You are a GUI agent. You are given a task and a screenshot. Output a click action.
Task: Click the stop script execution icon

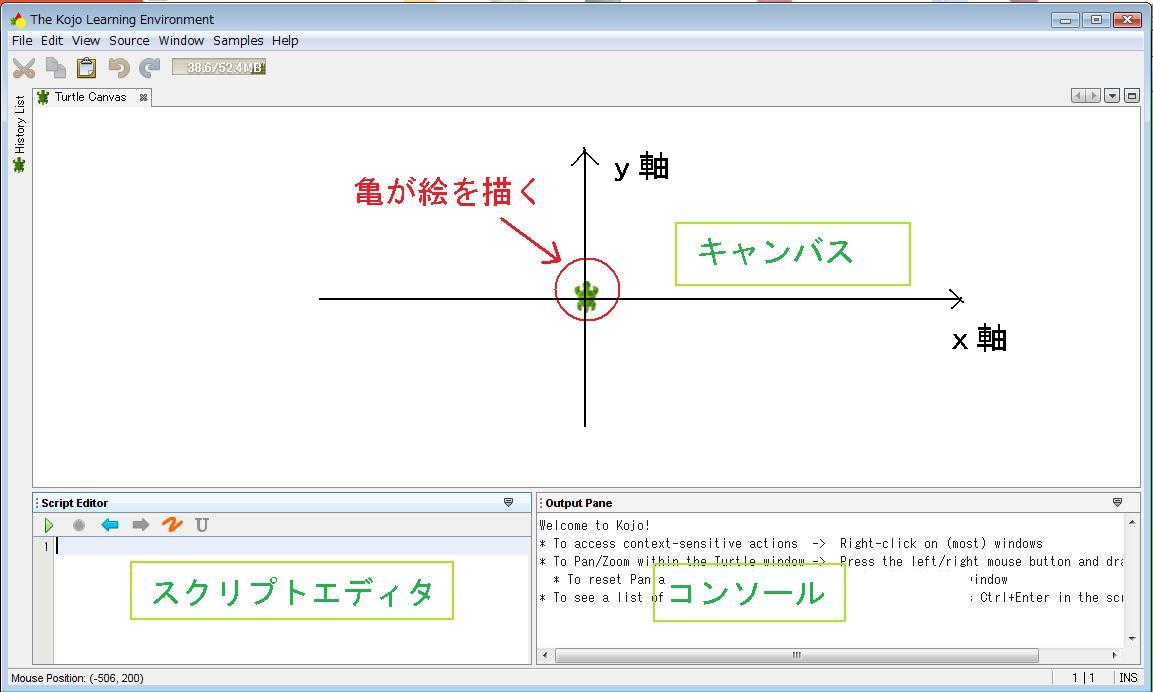pos(79,524)
